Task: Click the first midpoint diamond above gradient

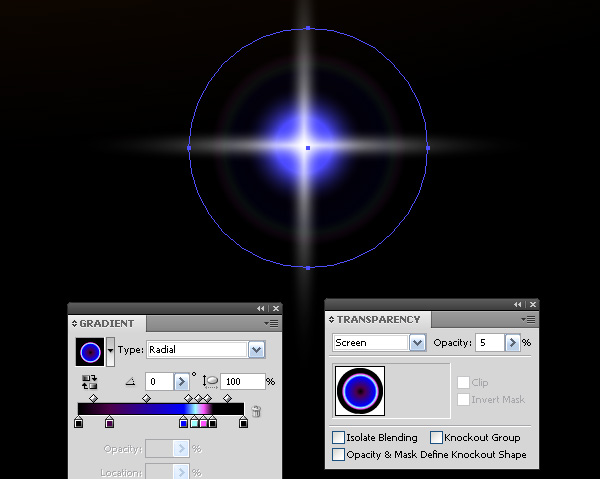Action: [x=93, y=399]
